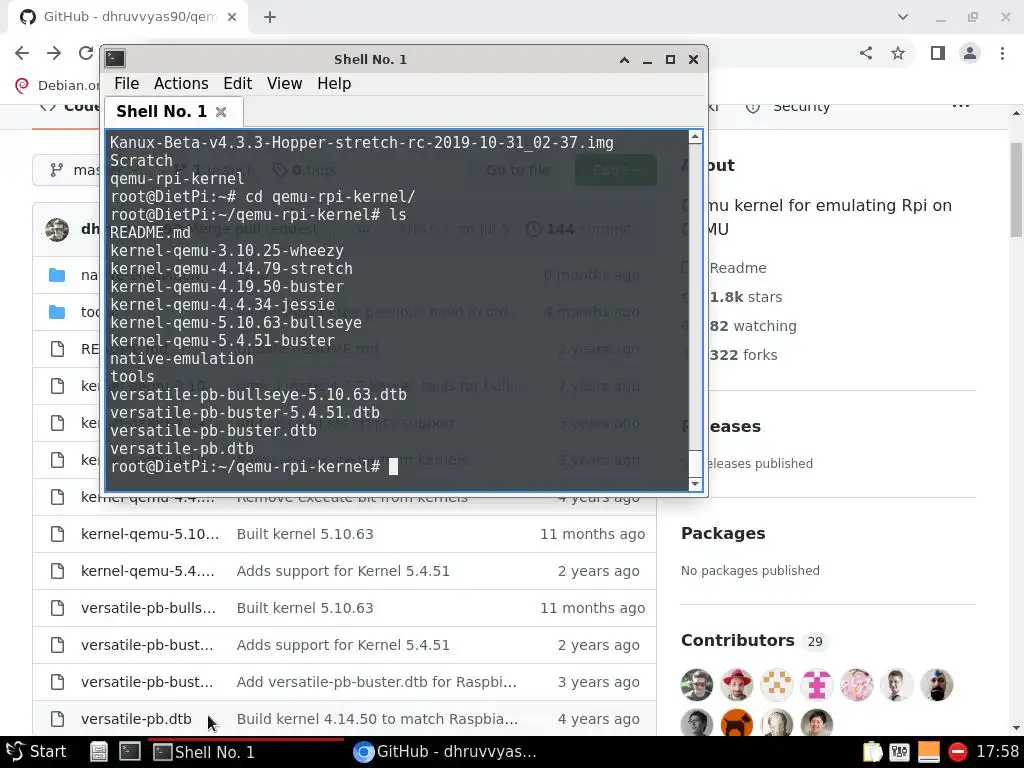Open the bearded contributor avatar in the top row
Viewport: 1024px width, 768px height.
936,685
